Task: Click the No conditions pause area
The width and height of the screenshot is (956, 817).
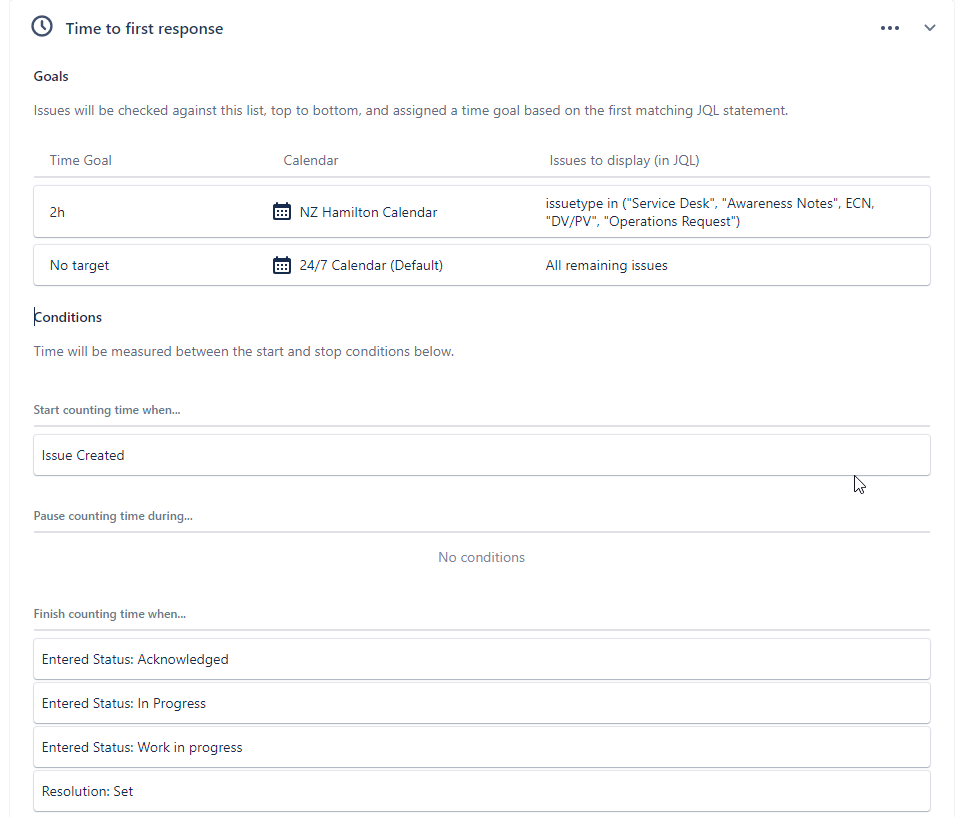Action: pyautogui.click(x=481, y=557)
